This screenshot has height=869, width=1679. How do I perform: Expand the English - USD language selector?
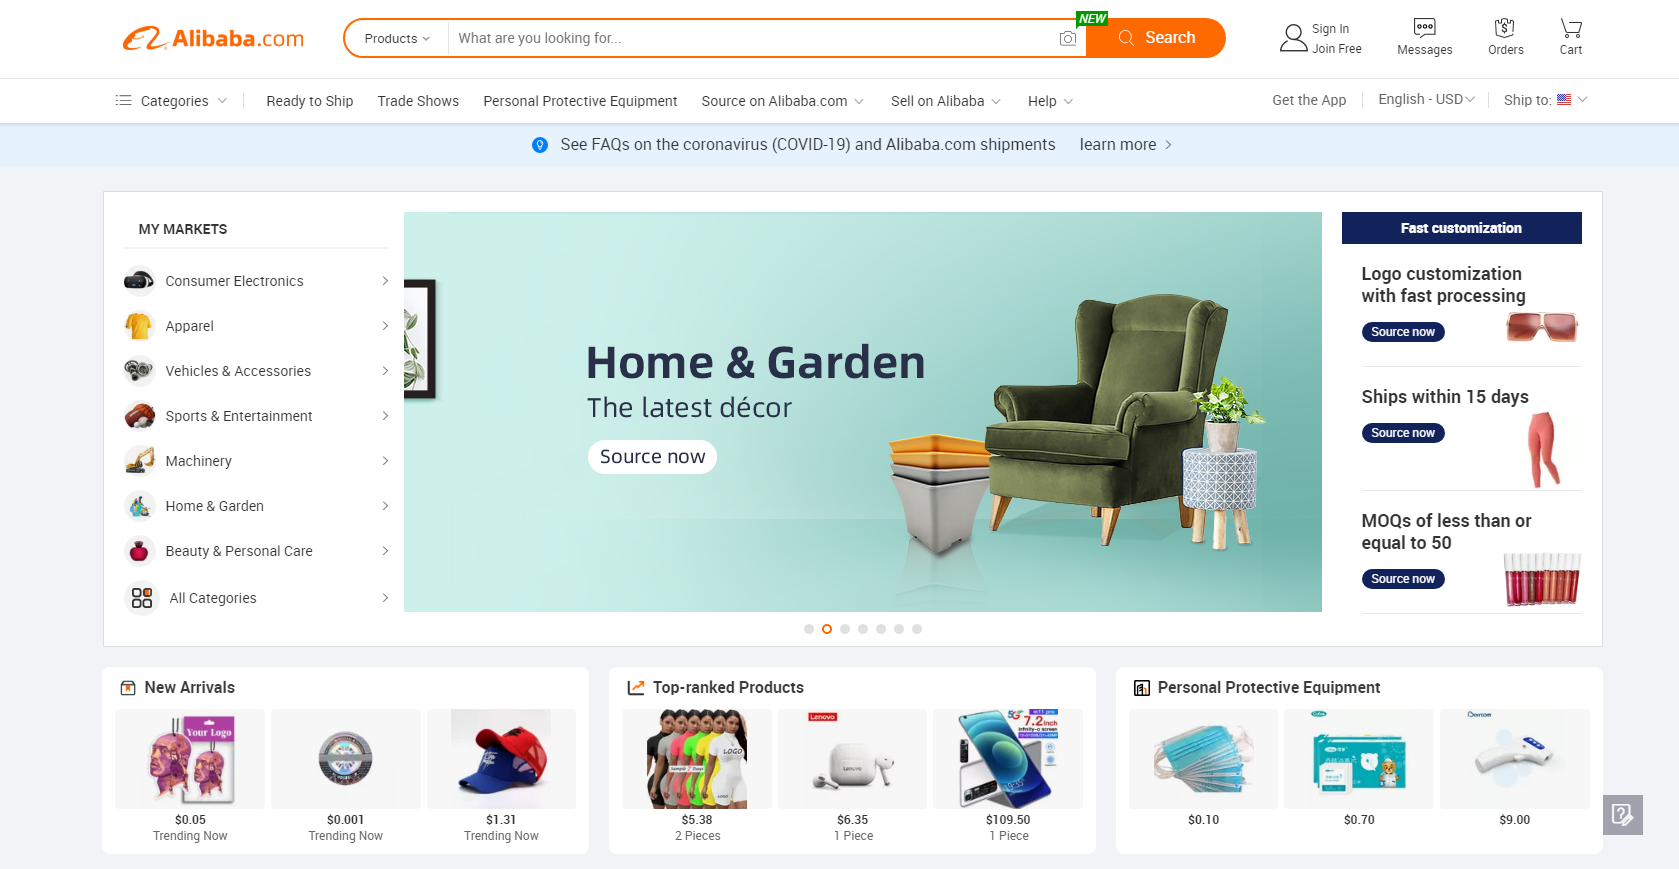[x=1426, y=100]
